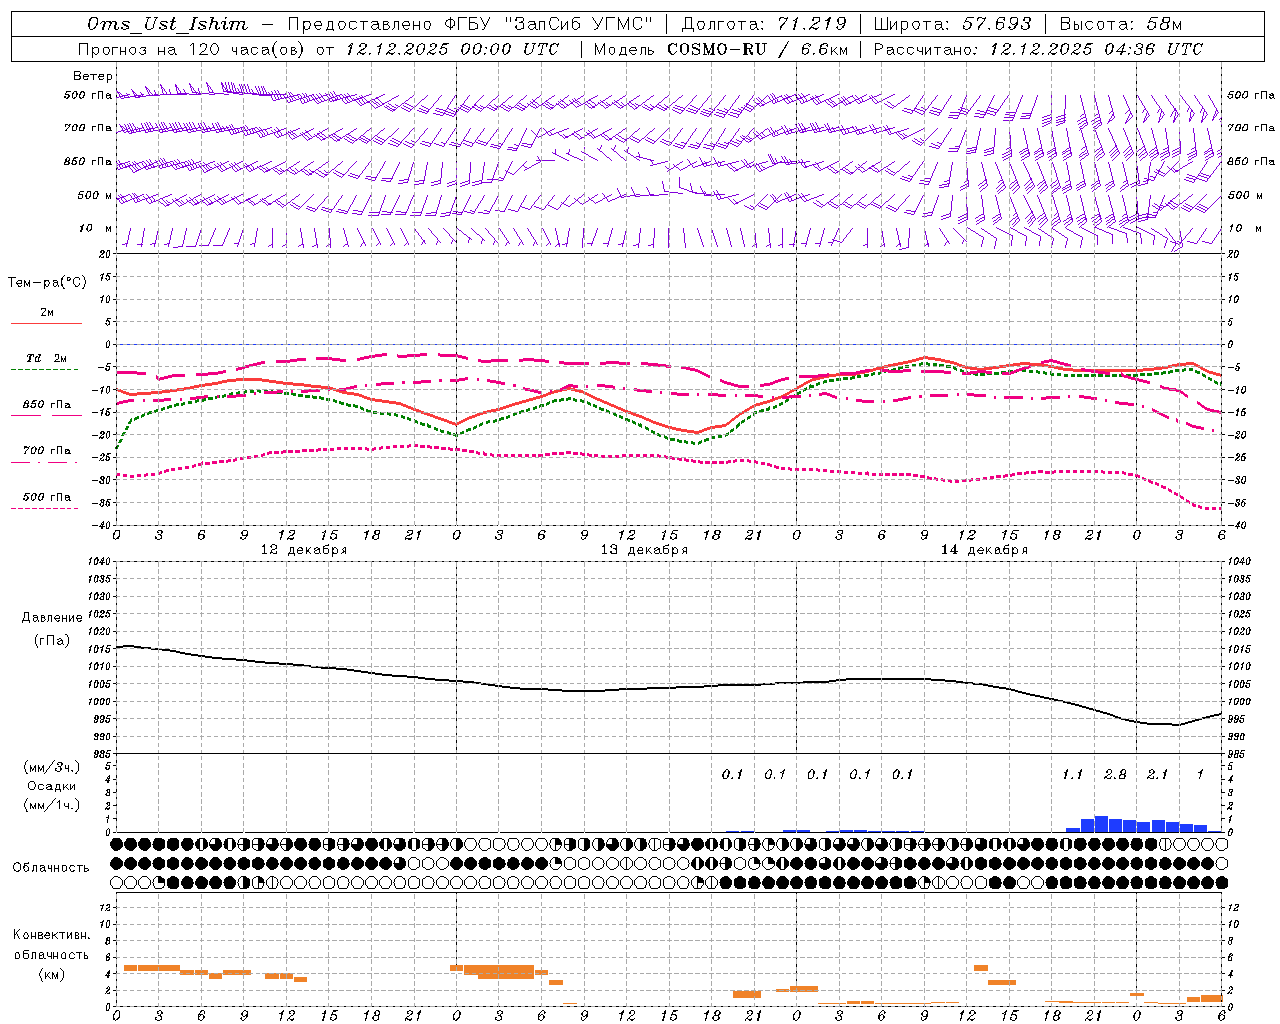Image resolution: width=1280 pixels, height=1024 pixels.
Task: Click the Давление pressure section label
Action: pos(52,618)
